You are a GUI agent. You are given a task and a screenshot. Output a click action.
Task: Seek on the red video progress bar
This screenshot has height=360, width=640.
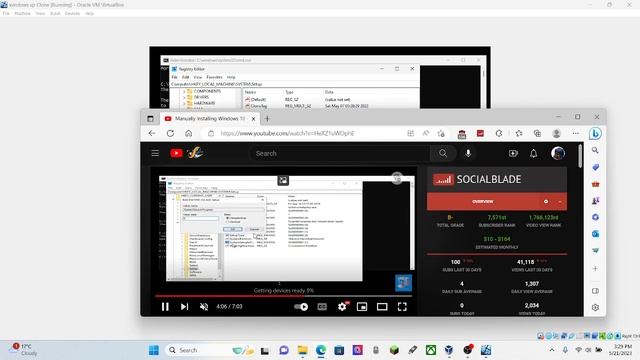(283, 296)
